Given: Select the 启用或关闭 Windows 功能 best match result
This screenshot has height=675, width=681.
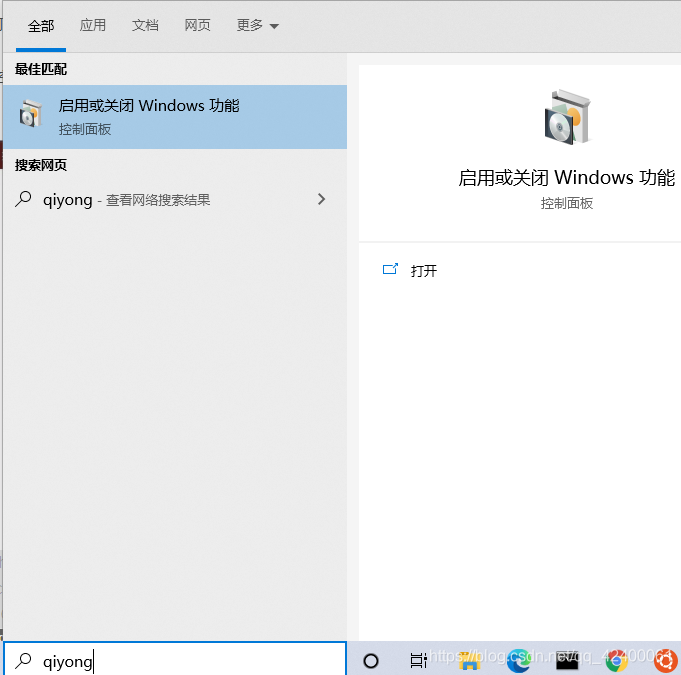Looking at the screenshot, I should pyautogui.click(x=175, y=117).
